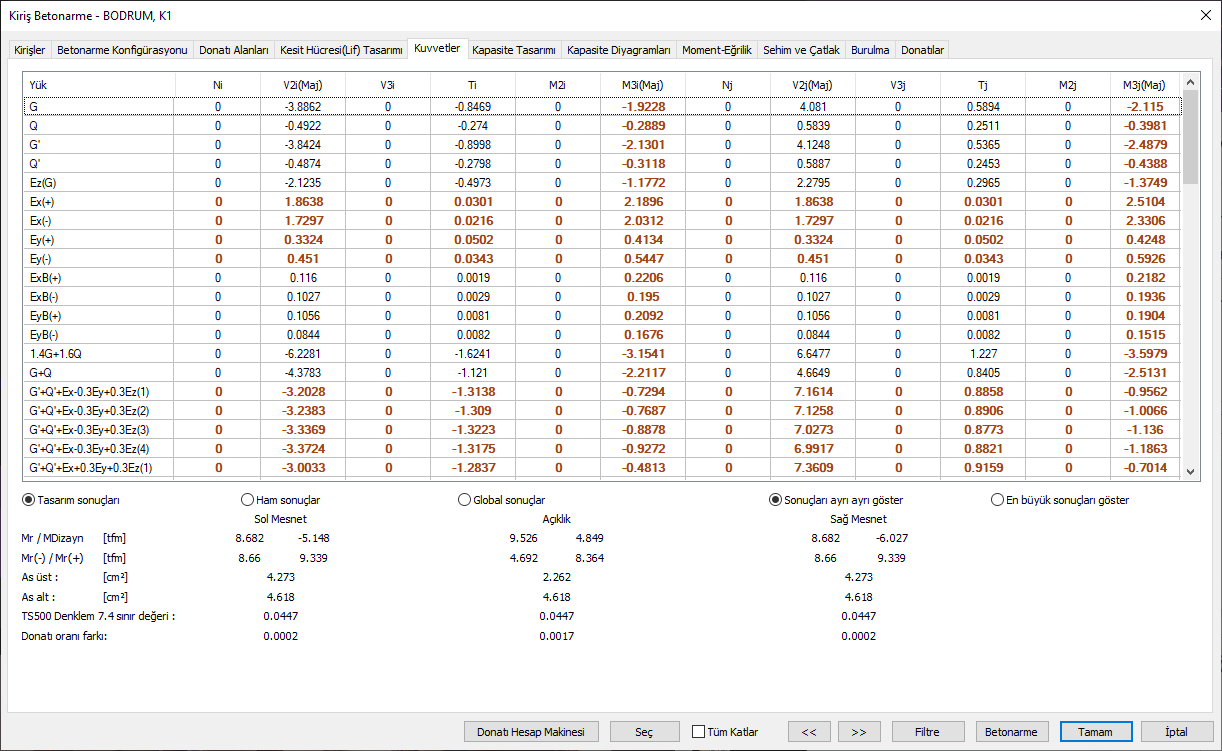Image resolution: width=1222 pixels, height=751 pixels.
Task: Click the Tamam button to confirm
Action: point(1095,732)
